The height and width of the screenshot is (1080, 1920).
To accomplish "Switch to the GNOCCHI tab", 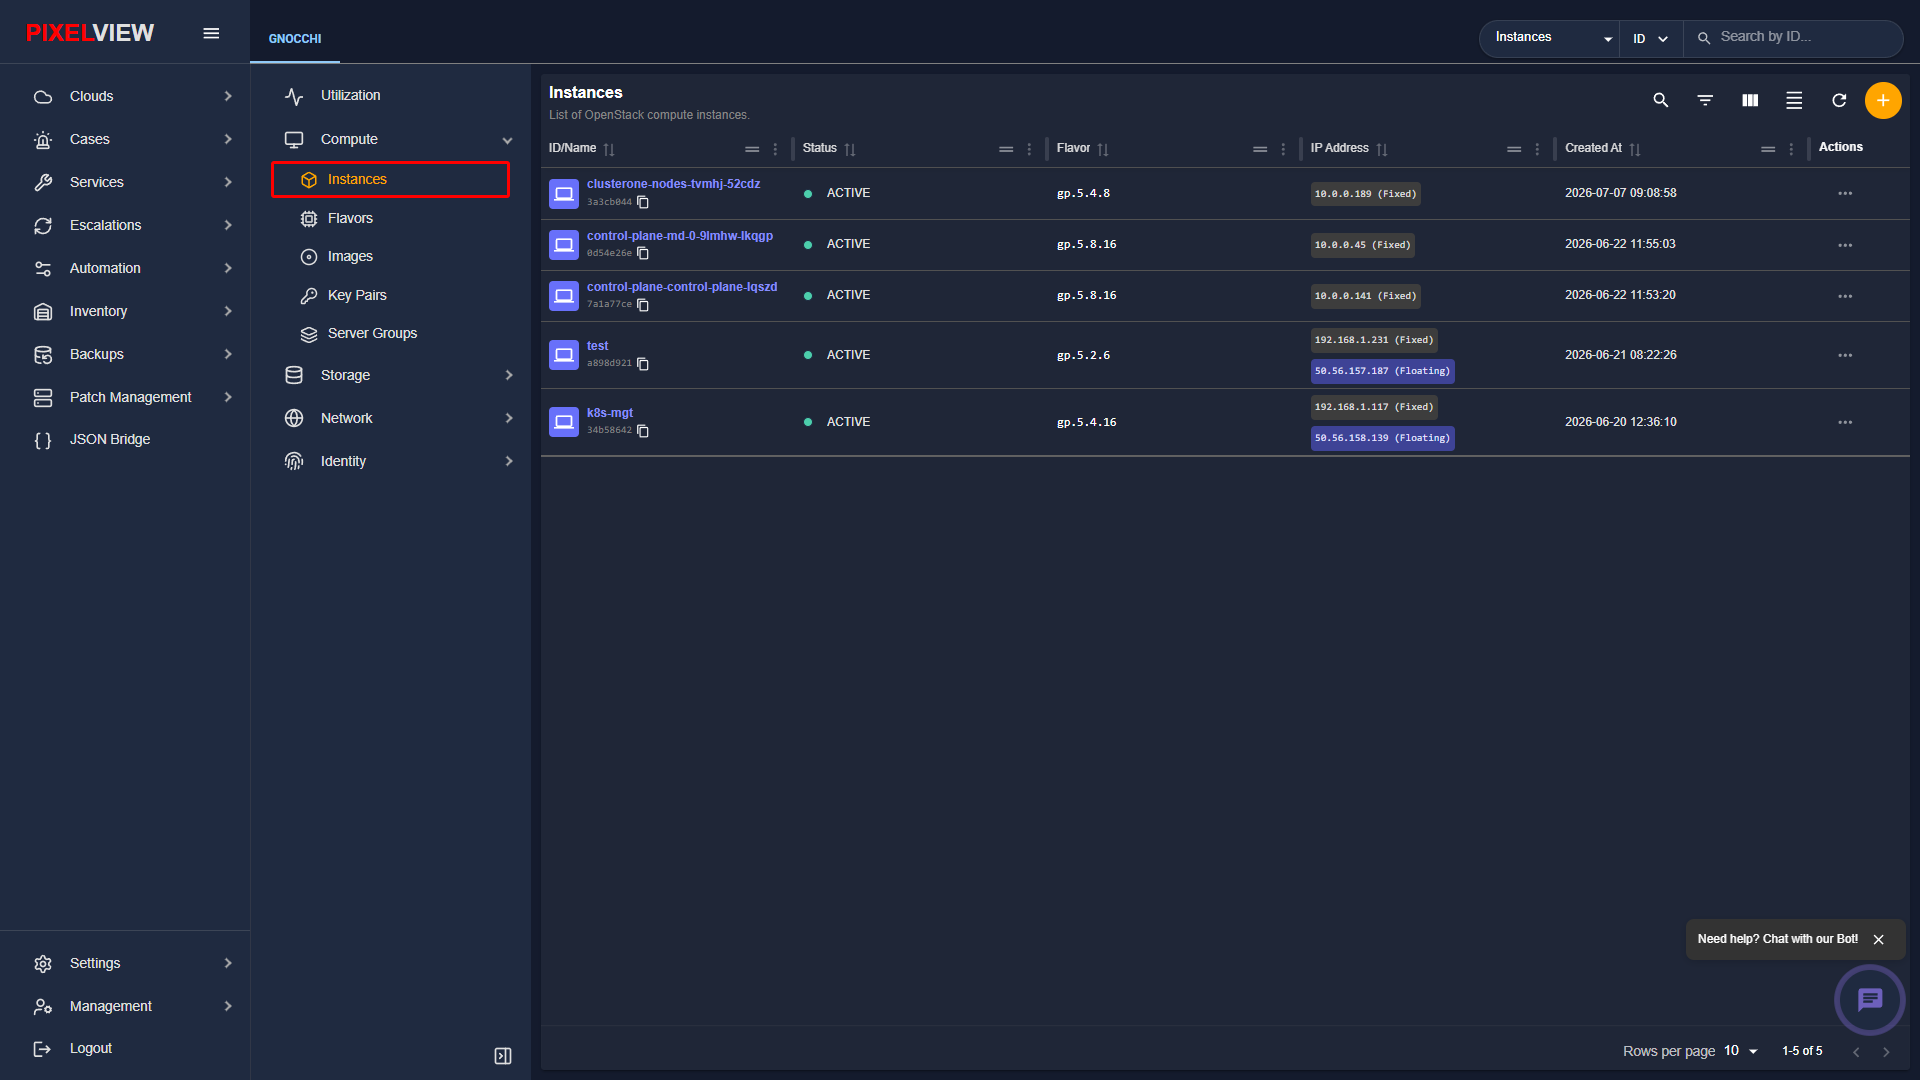I will [x=295, y=39].
